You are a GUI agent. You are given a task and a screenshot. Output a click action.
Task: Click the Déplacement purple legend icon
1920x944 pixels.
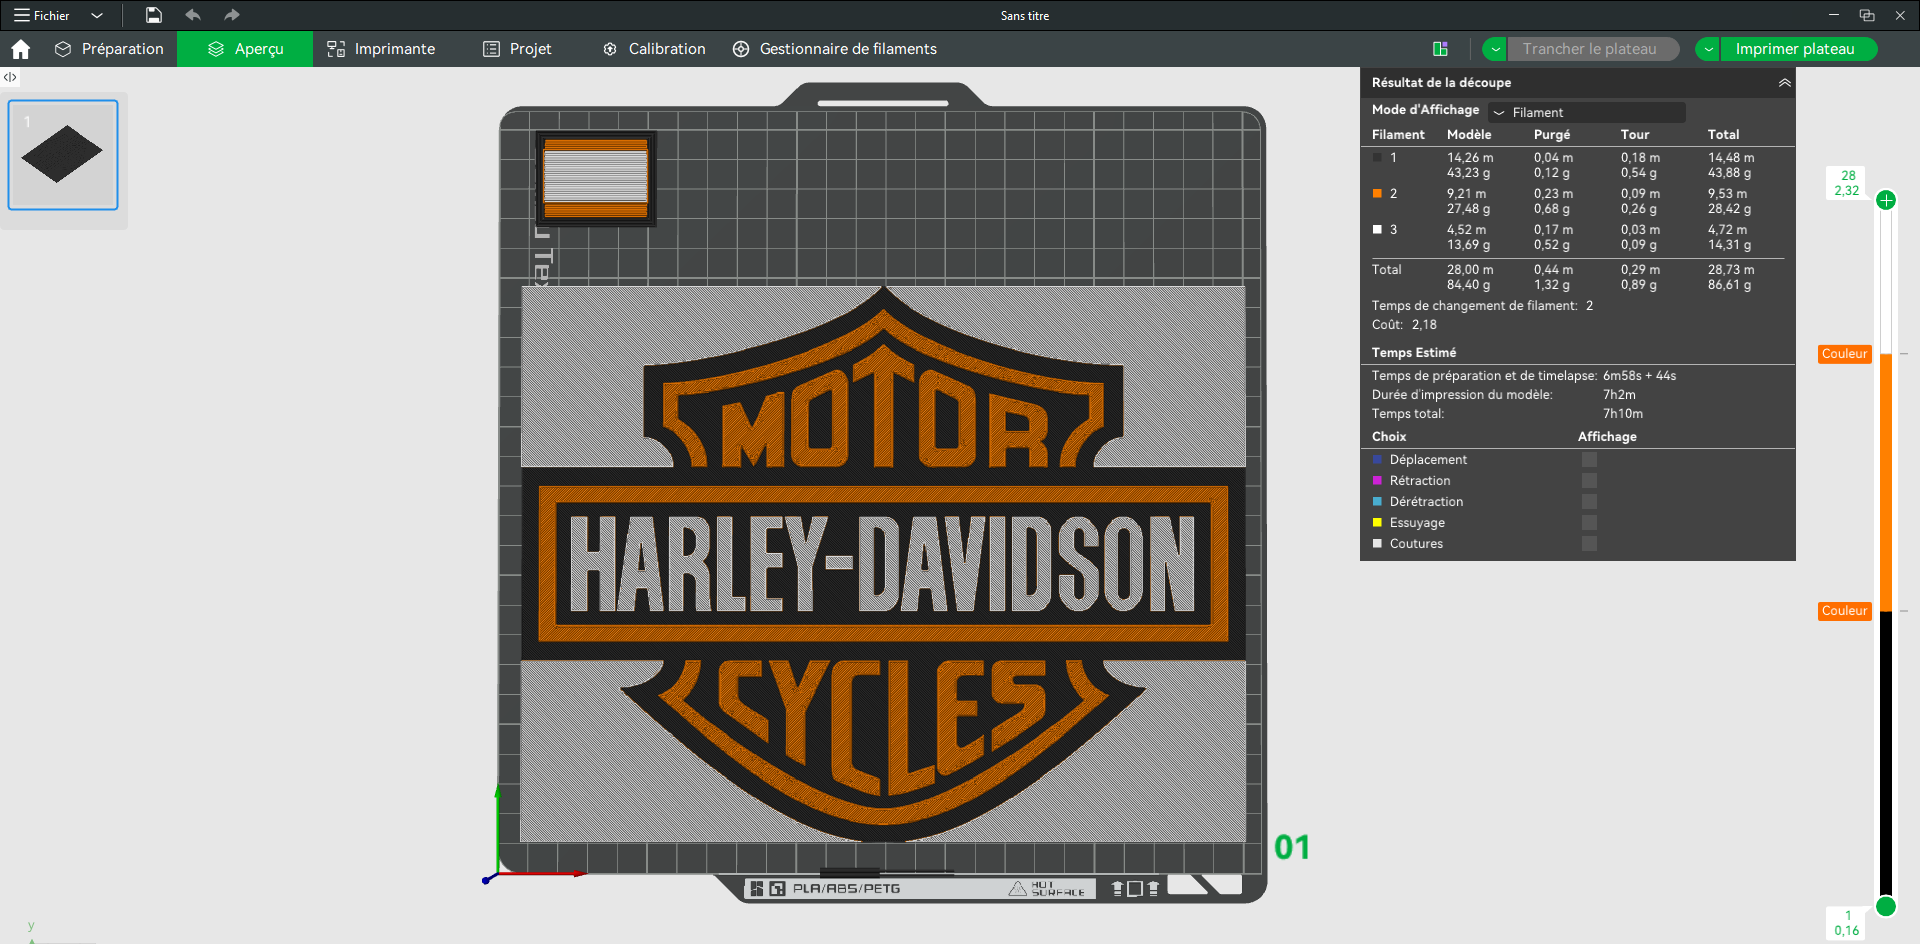(1377, 460)
